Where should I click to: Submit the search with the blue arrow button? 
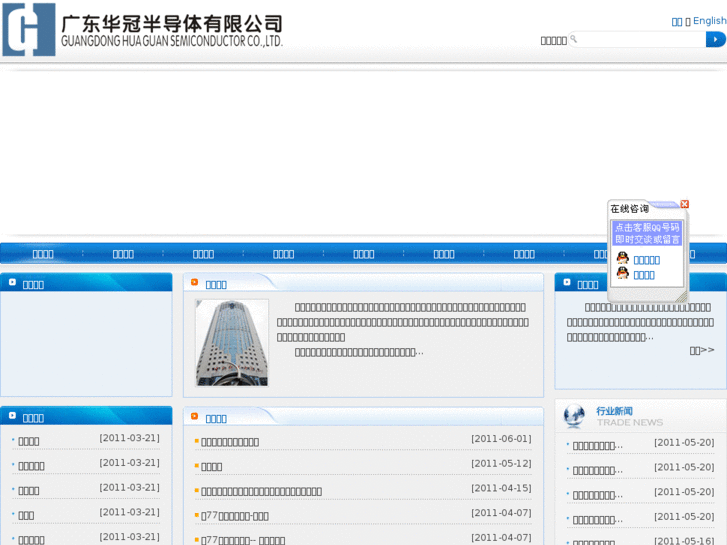(x=715, y=39)
